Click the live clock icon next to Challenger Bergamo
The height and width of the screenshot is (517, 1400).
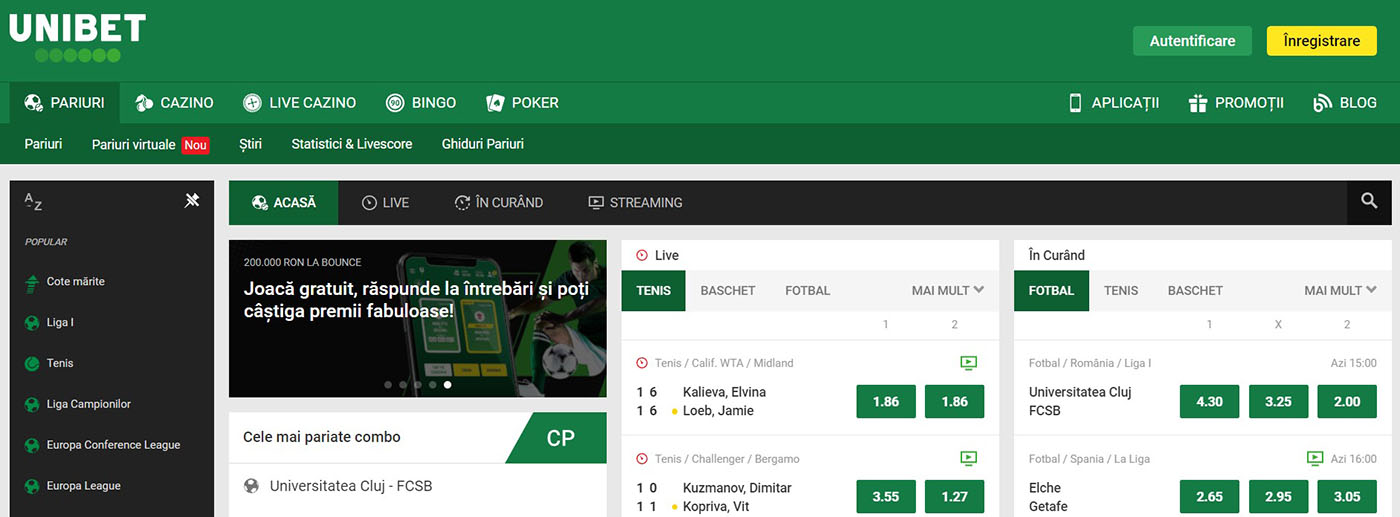(642, 459)
